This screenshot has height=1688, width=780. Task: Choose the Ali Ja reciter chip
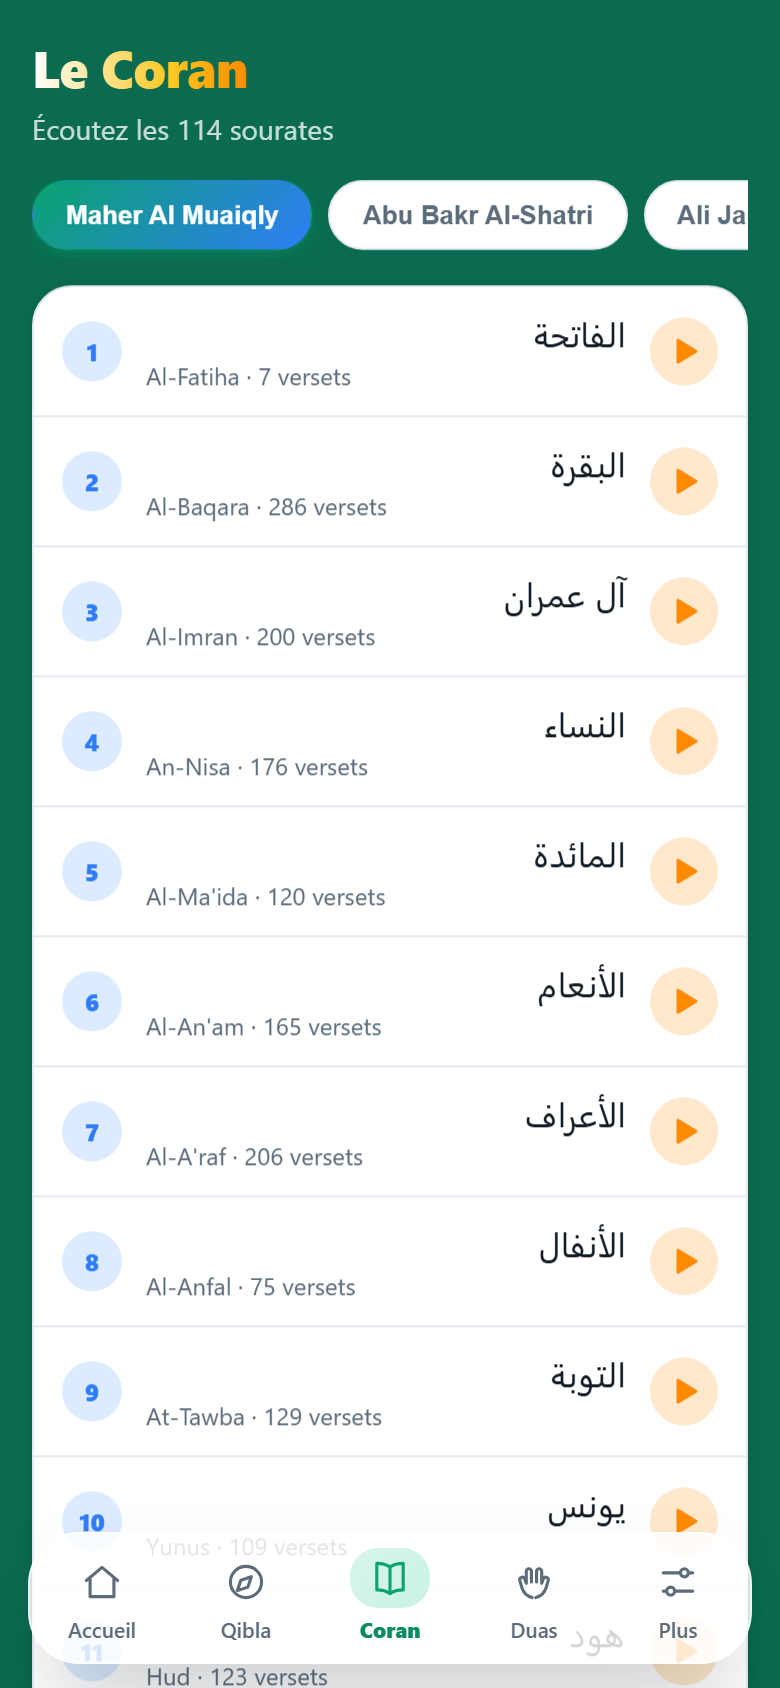click(x=697, y=215)
